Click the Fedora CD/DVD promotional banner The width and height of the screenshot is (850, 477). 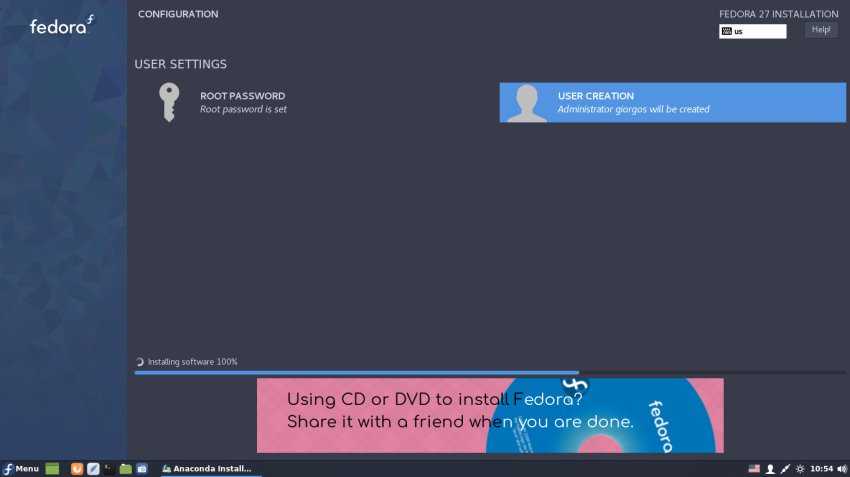coord(490,415)
